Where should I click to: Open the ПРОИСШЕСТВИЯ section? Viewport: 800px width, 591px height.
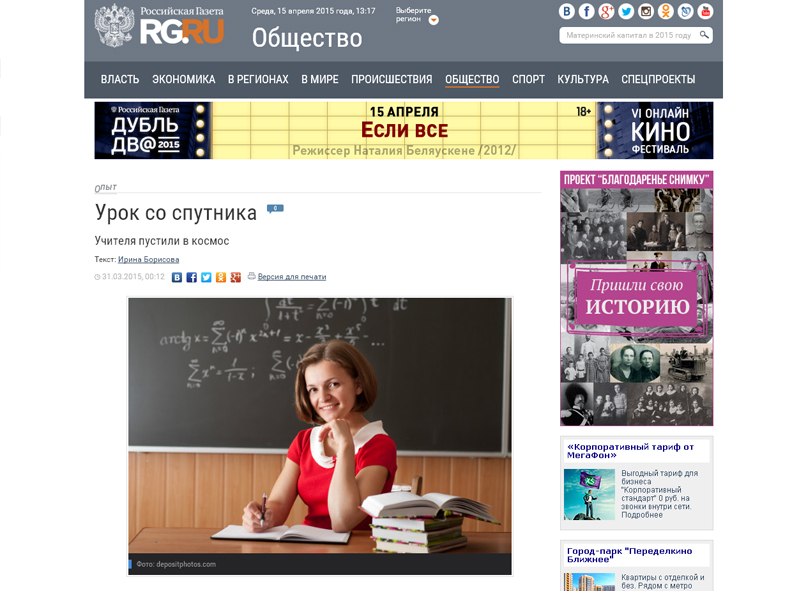pos(392,80)
